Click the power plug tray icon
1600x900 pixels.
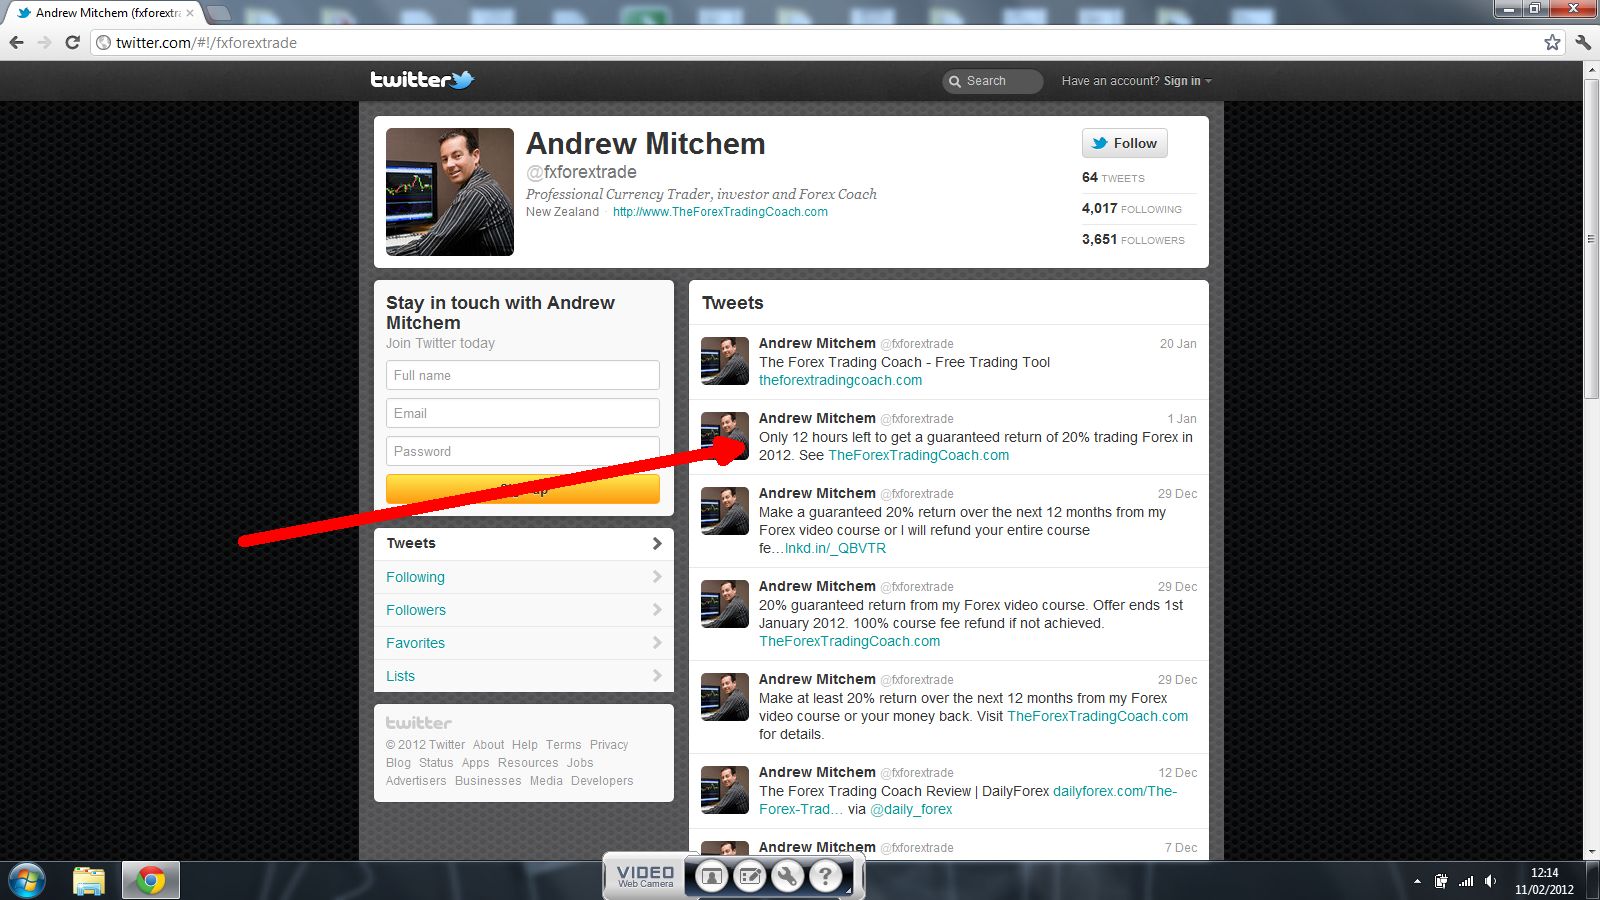point(1441,881)
